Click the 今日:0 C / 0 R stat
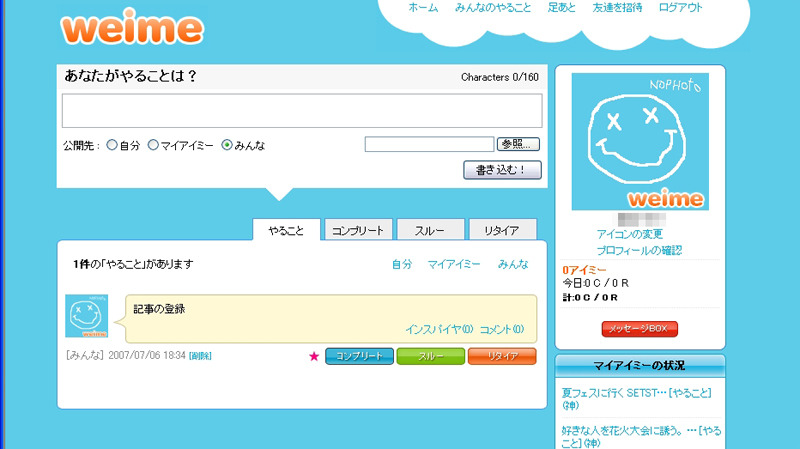 click(596, 283)
